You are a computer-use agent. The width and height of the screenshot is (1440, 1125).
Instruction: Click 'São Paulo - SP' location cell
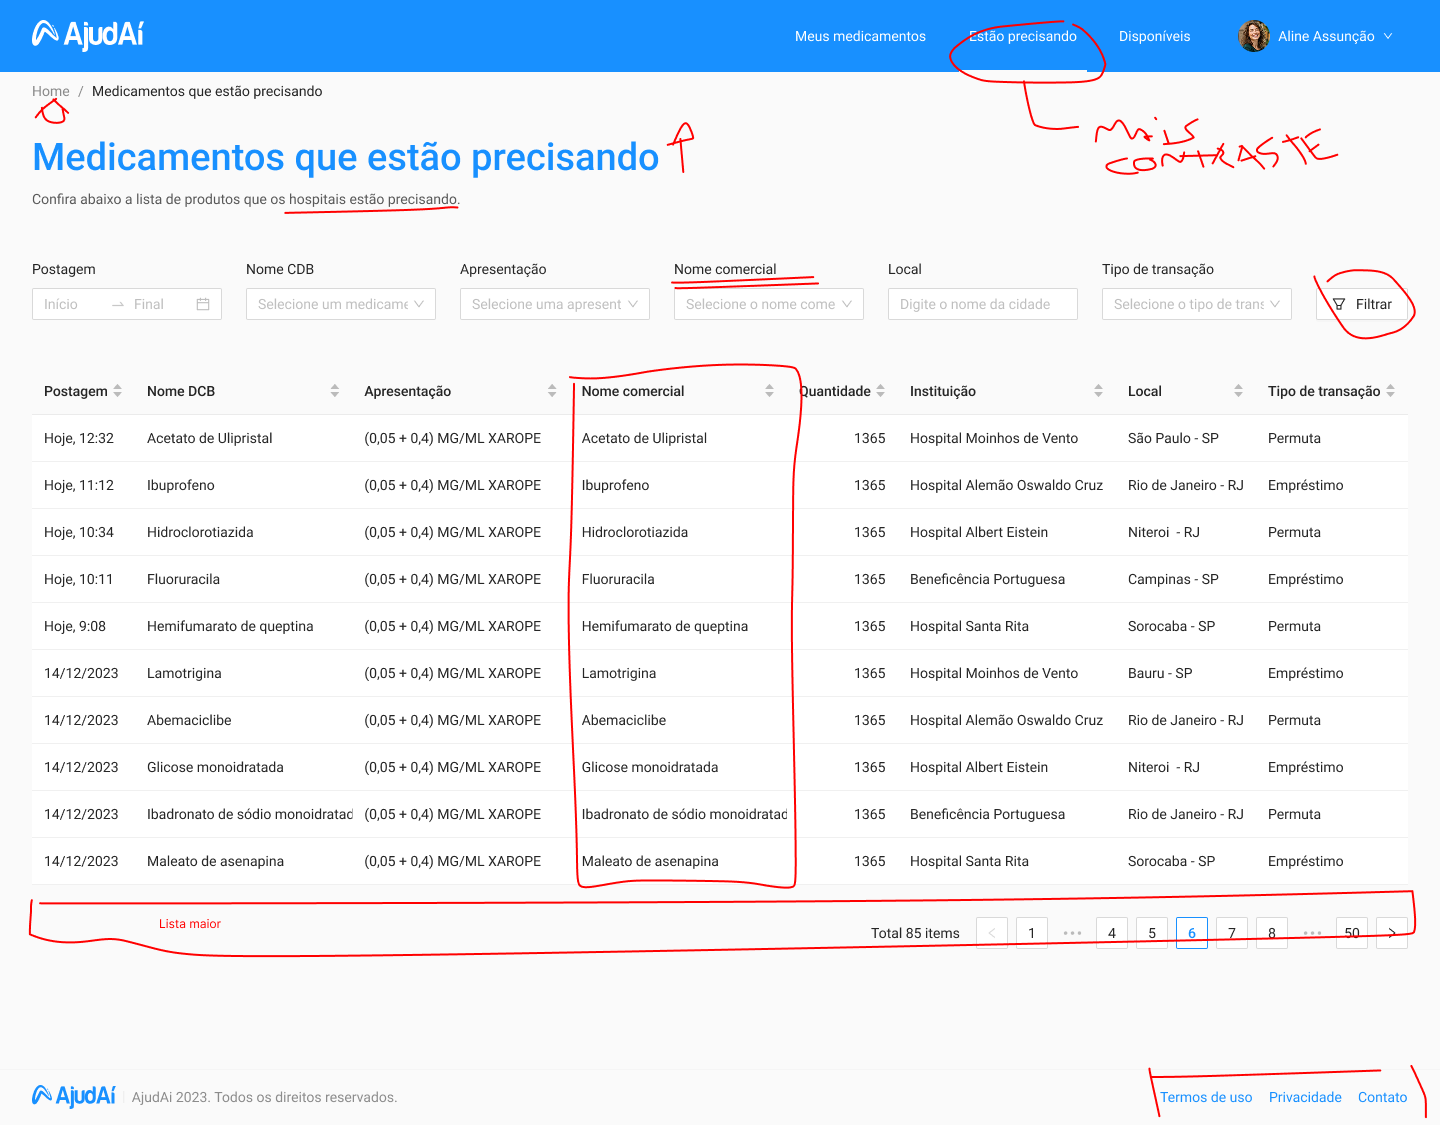1173,438
